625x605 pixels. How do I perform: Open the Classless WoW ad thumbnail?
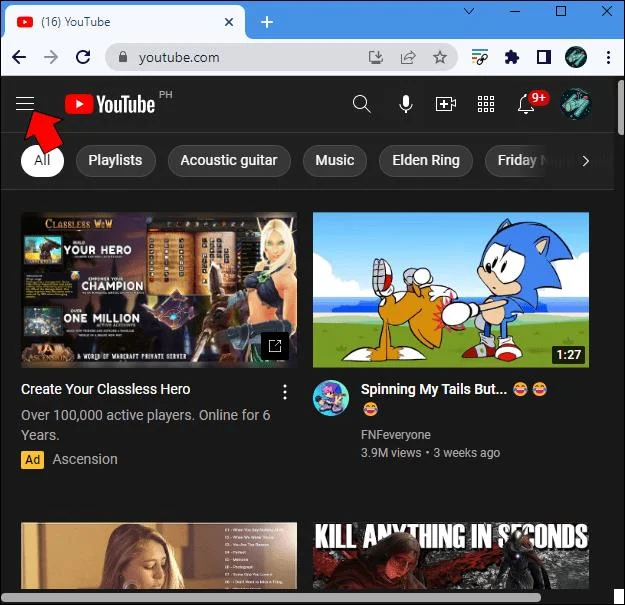(x=159, y=290)
